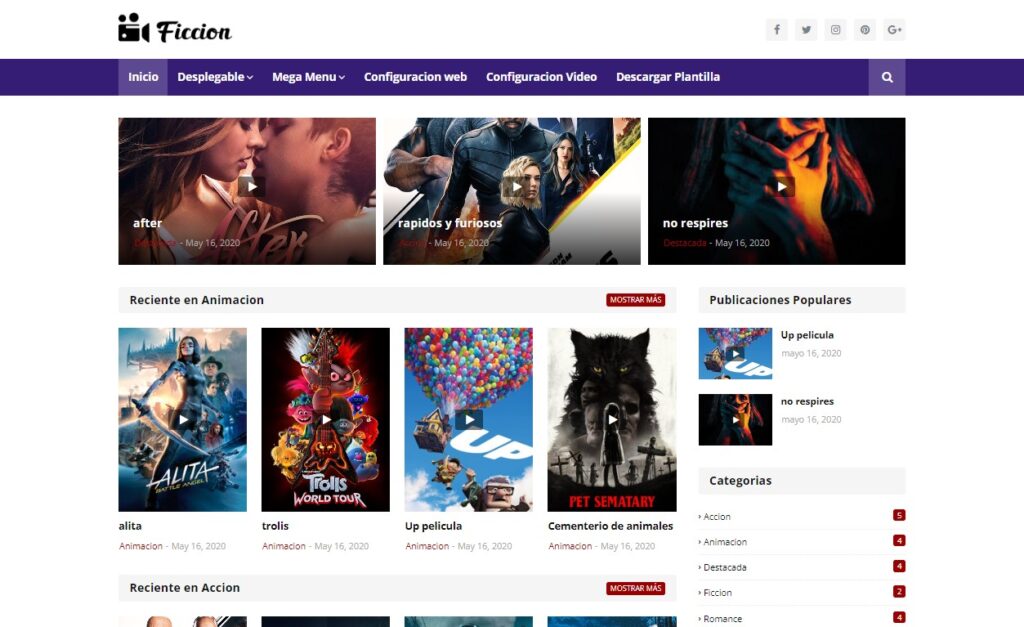The image size is (1024, 627).
Task: Click the search magnifier in navbar
Action: tap(887, 77)
